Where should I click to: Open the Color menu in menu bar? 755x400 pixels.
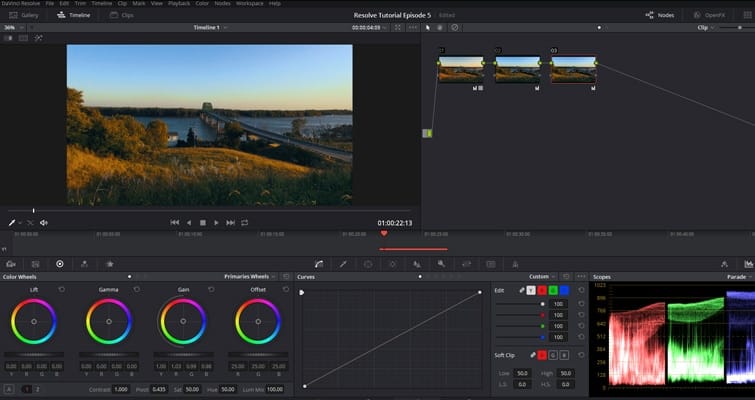coord(201,4)
